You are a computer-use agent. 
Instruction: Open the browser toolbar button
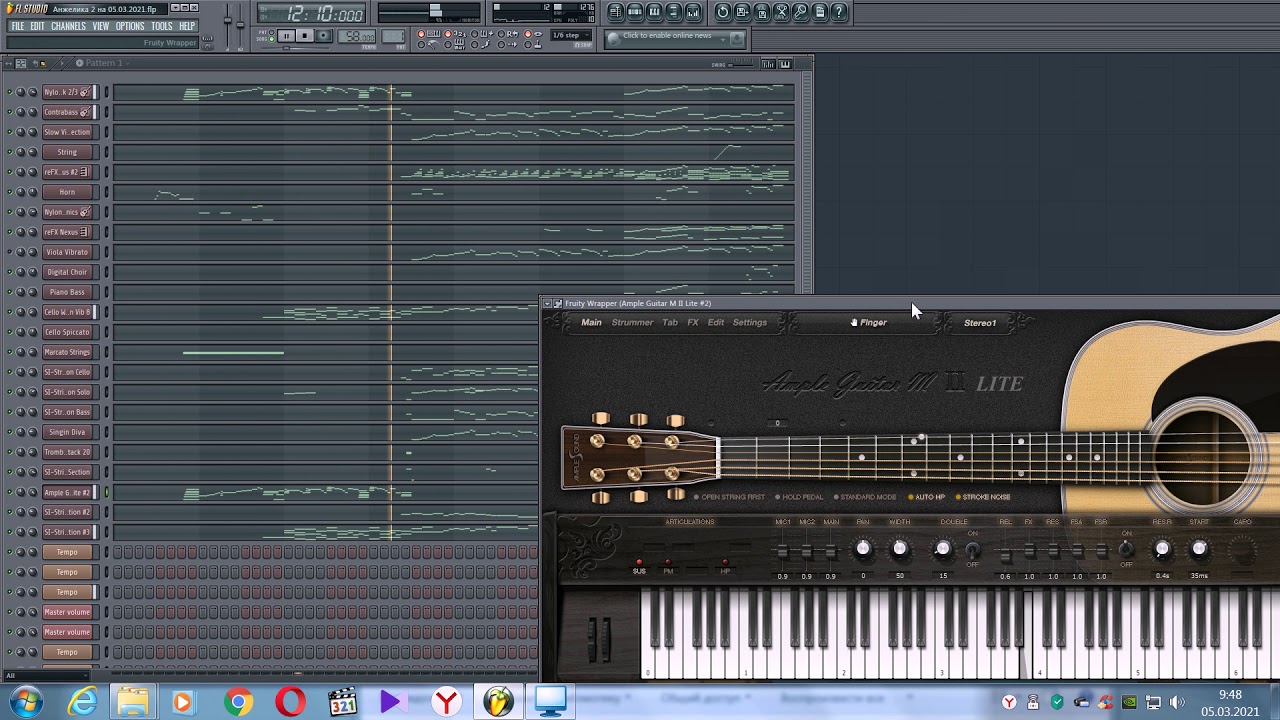[673, 12]
